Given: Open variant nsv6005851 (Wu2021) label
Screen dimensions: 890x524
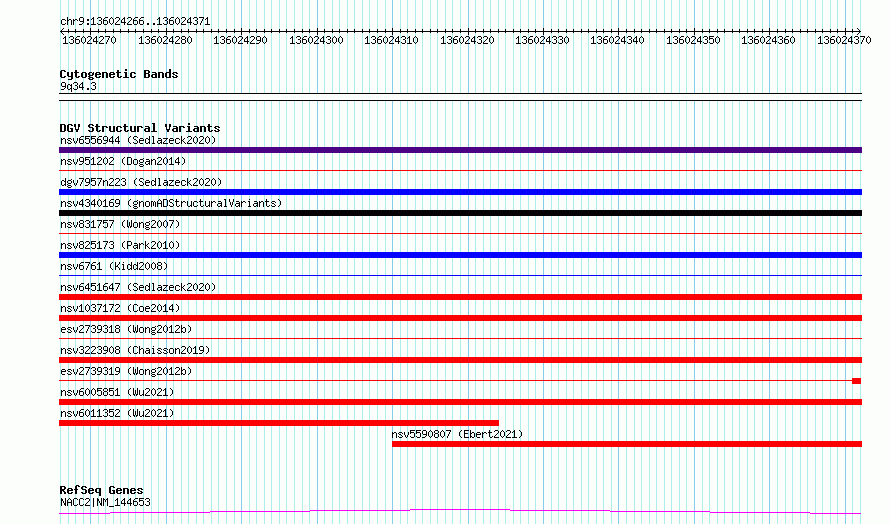Looking at the screenshot, I should [x=117, y=392].
